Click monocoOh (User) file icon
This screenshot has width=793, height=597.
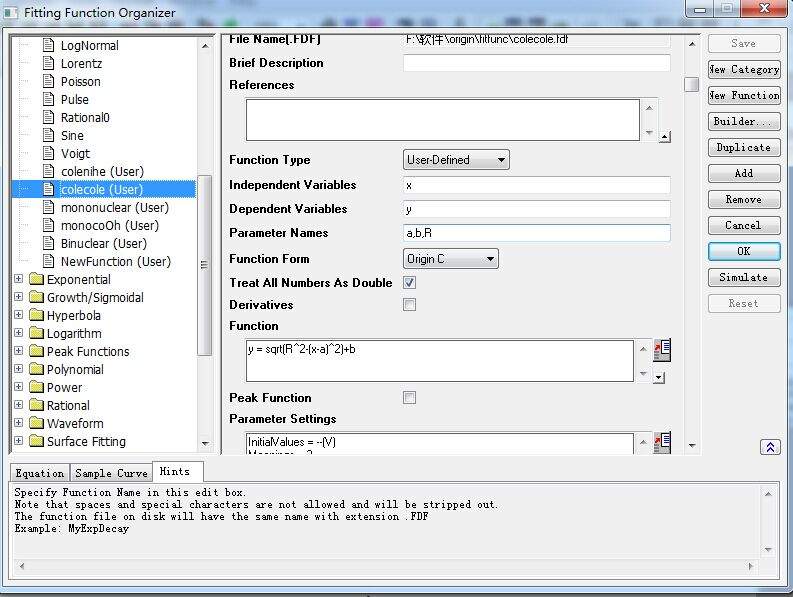[49, 225]
